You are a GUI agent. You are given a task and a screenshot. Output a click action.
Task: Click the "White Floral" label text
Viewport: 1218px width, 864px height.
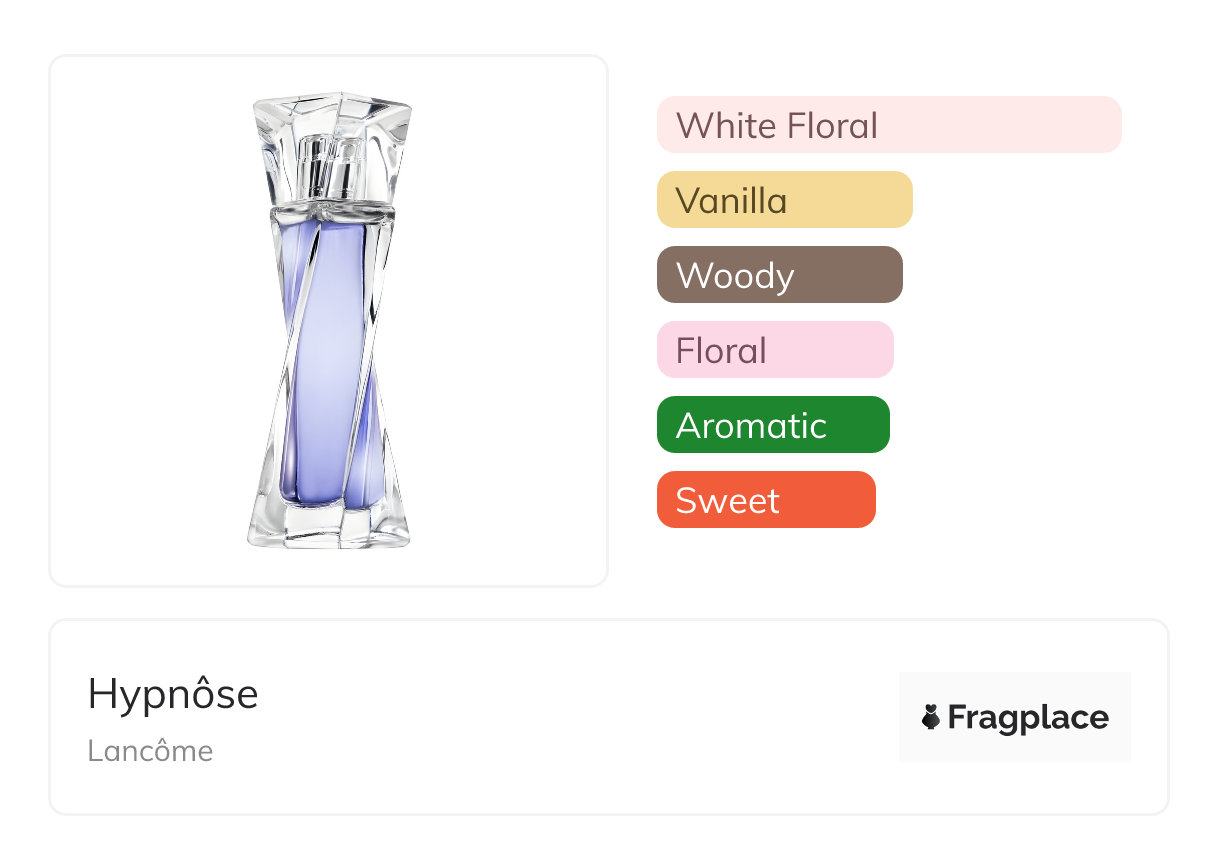pyautogui.click(x=777, y=126)
